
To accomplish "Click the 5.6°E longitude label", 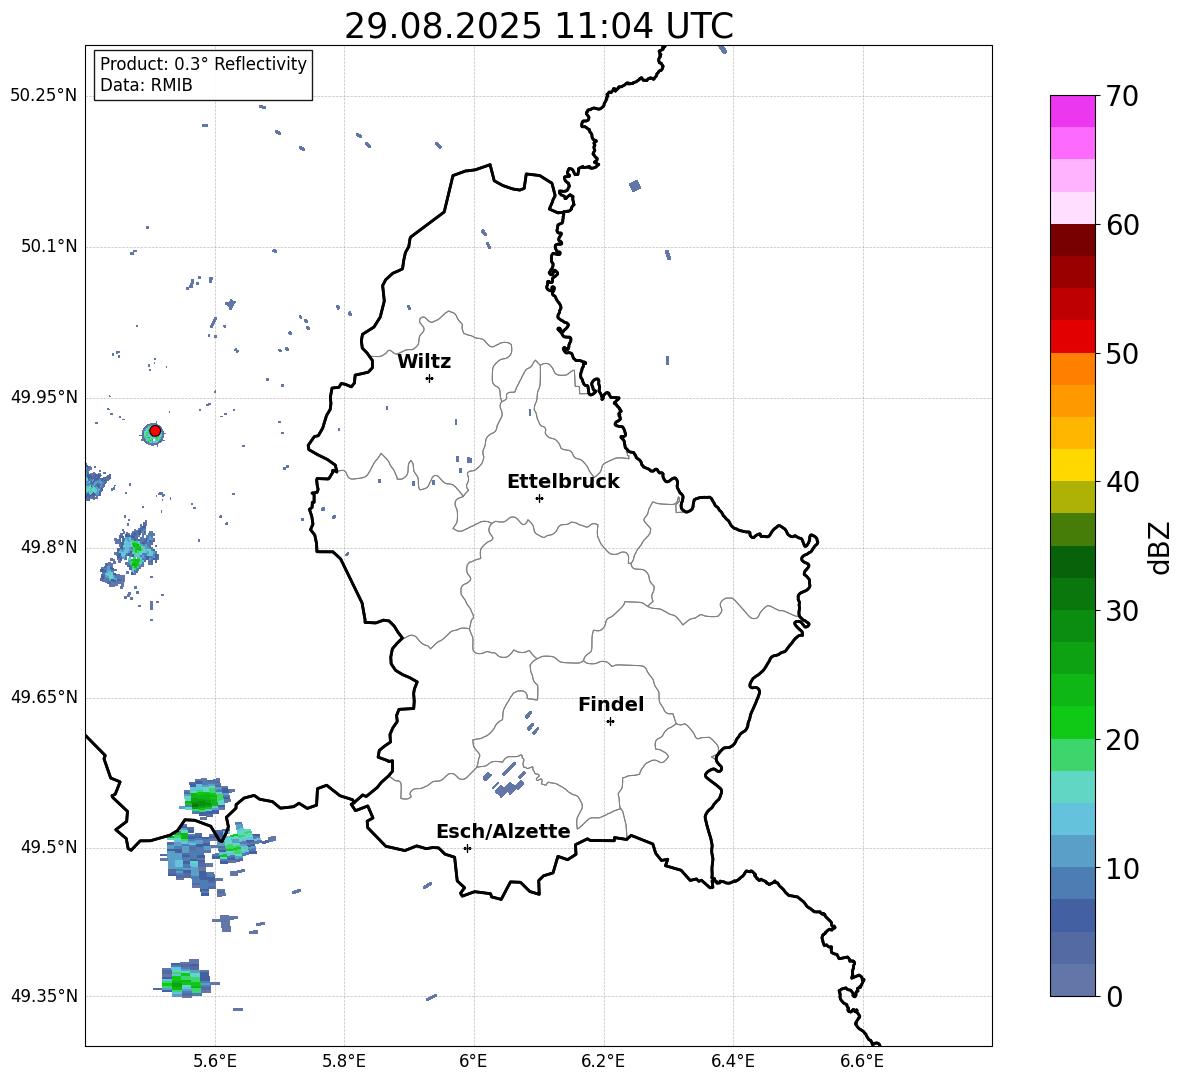I will (215, 1061).
